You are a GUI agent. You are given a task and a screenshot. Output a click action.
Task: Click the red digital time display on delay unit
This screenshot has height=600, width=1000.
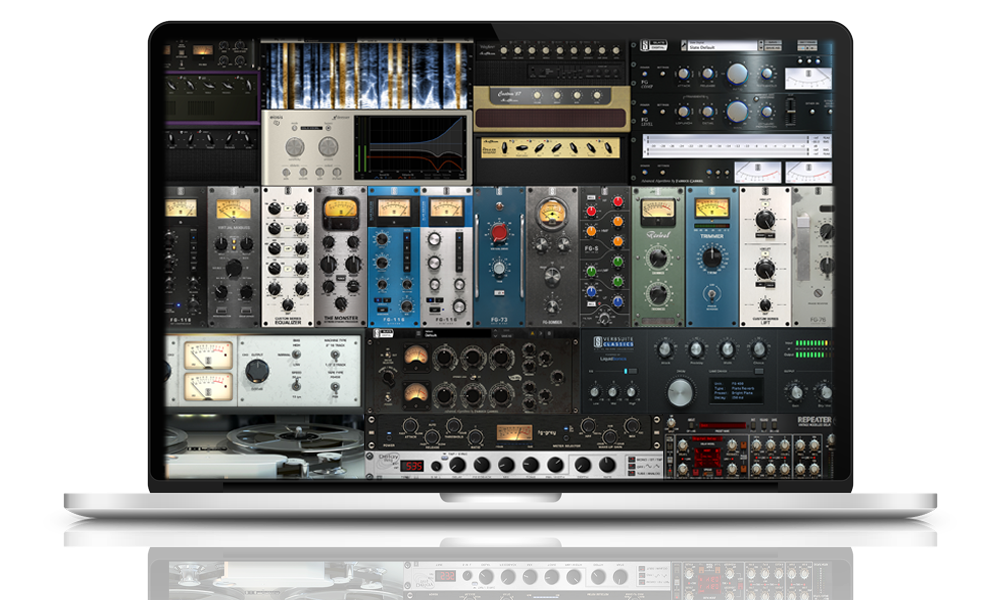click(x=412, y=466)
